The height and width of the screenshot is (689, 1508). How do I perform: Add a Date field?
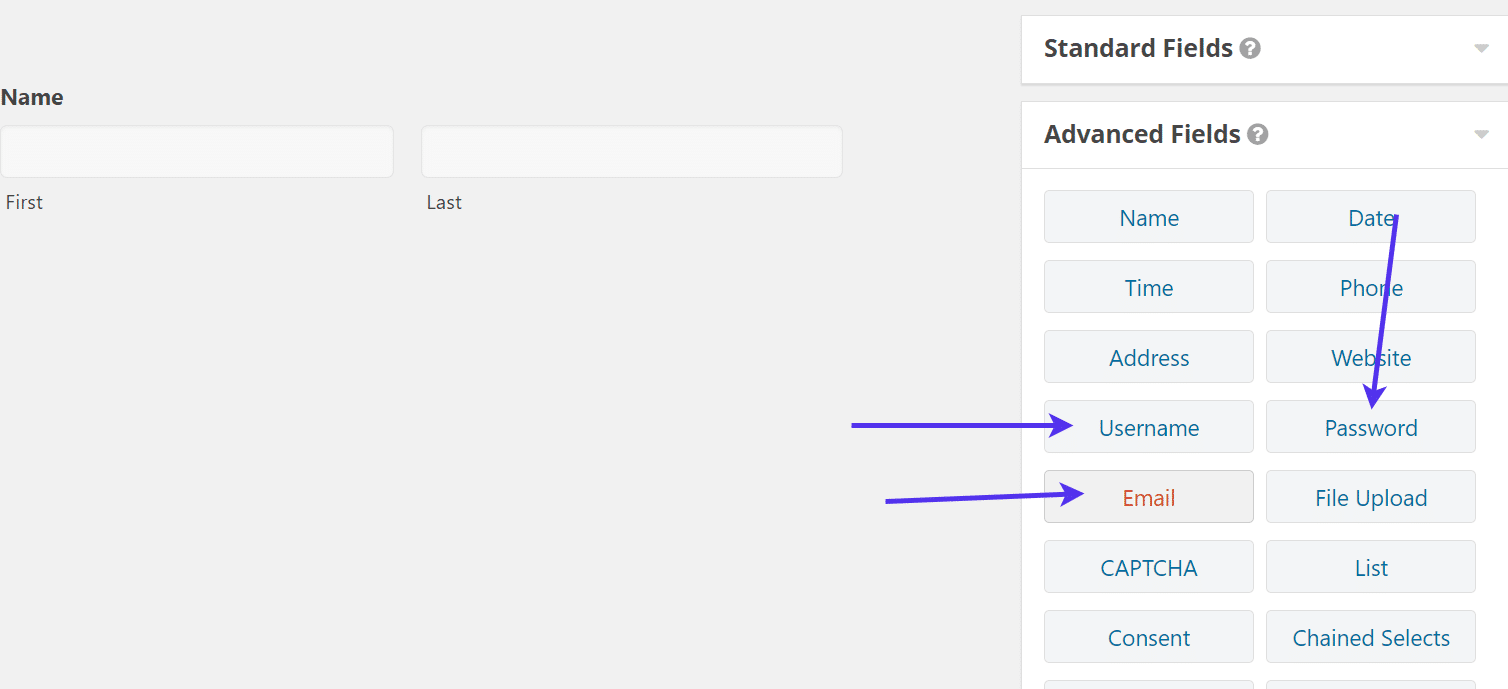click(x=1370, y=217)
